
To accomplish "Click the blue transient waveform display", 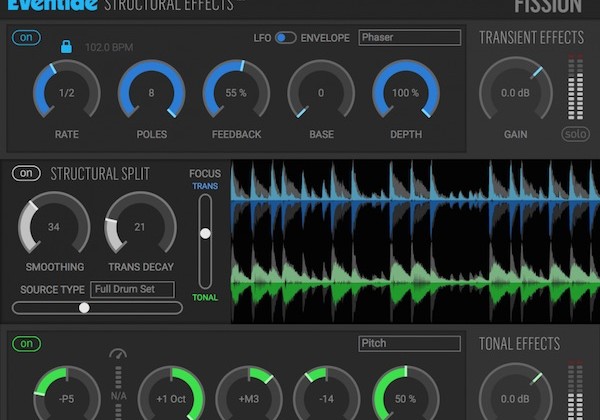I will point(415,200).
